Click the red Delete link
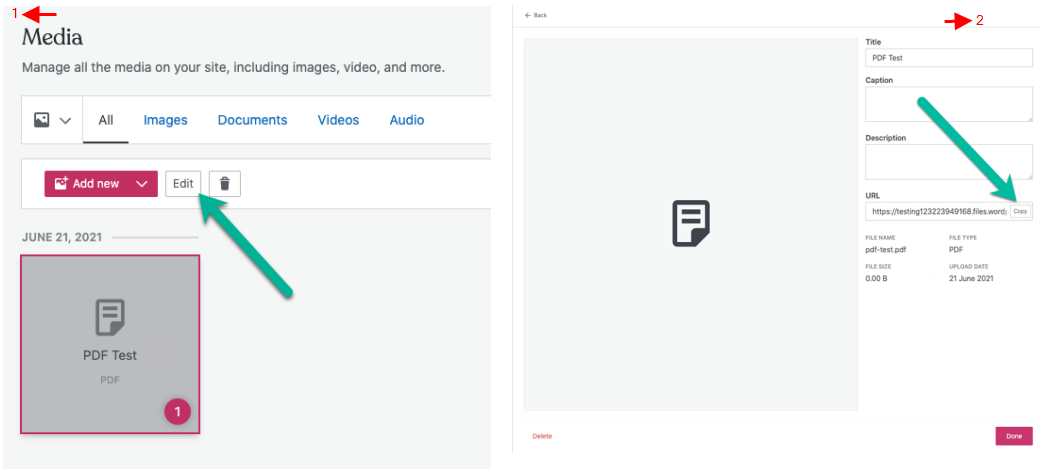The image size is (1040, 470). click(542, 436)
